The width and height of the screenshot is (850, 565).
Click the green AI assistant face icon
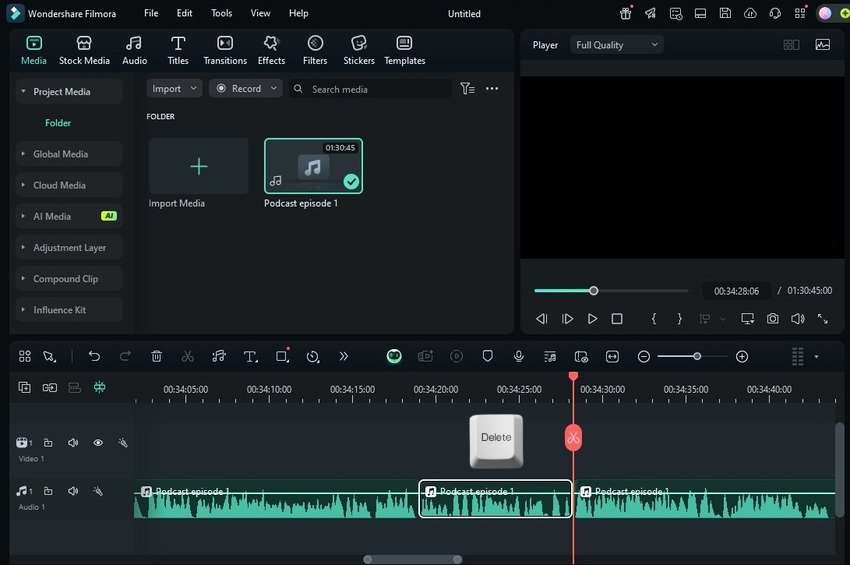coord(394,356)
